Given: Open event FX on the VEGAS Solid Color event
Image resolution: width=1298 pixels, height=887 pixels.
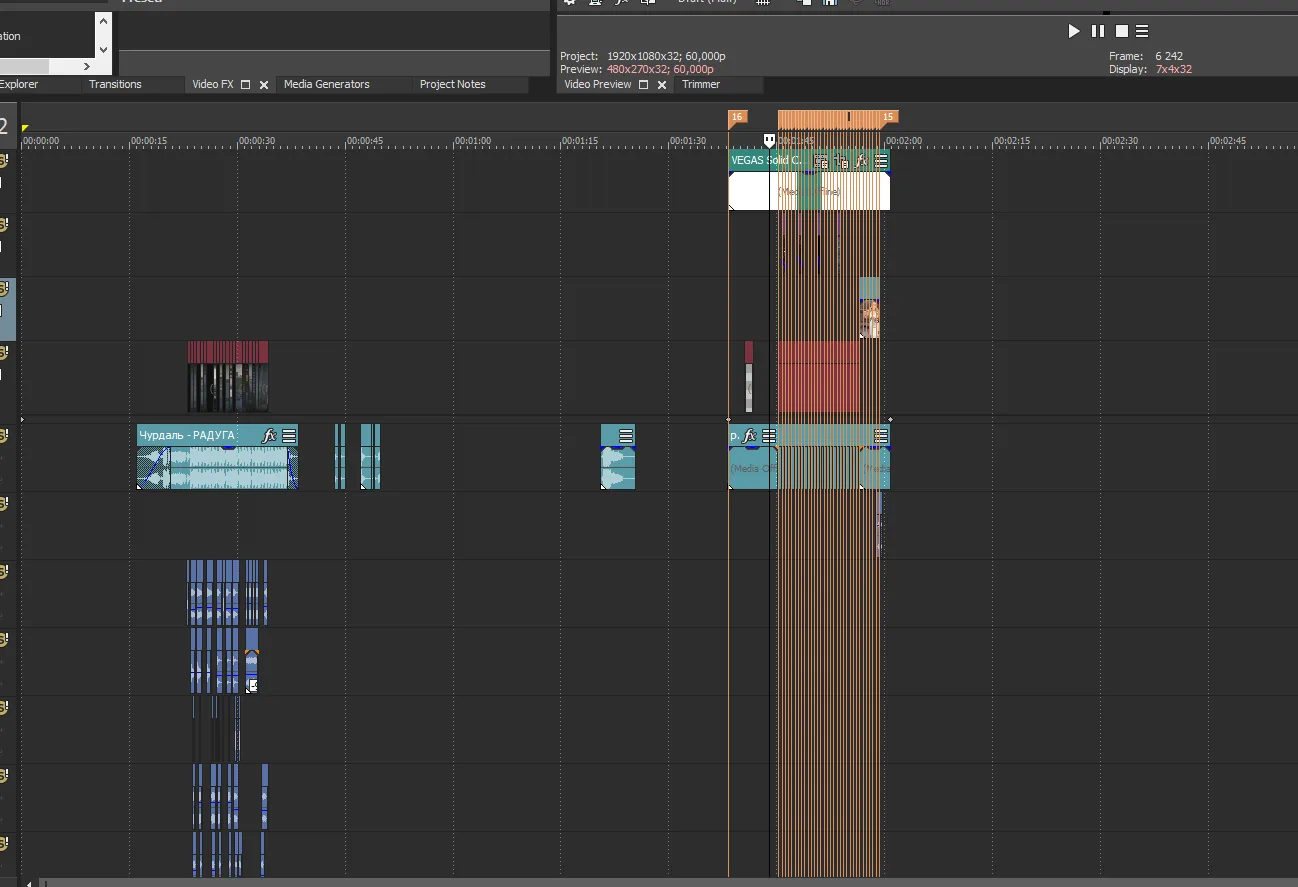Looking at the screenshot, I should pos(861,160).
